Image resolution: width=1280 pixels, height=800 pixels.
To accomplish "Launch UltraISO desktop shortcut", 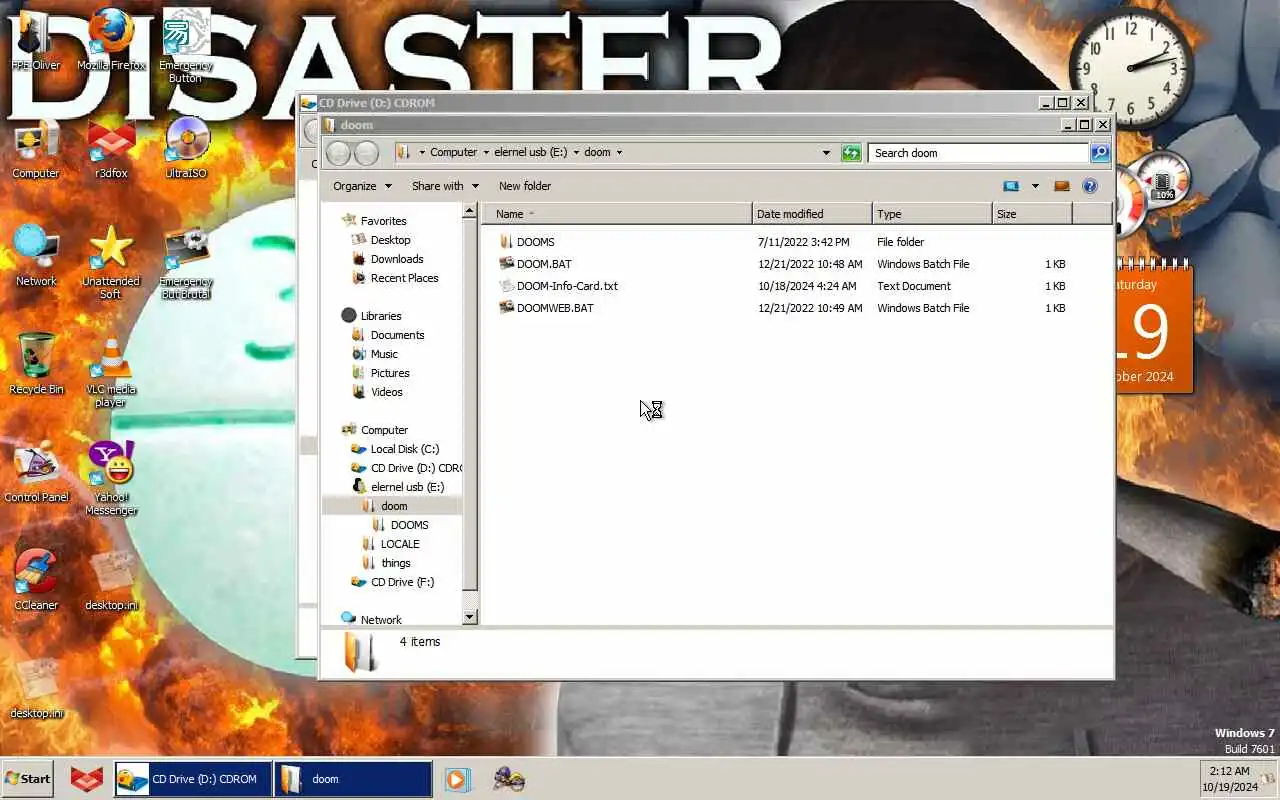I will [186, 148].
